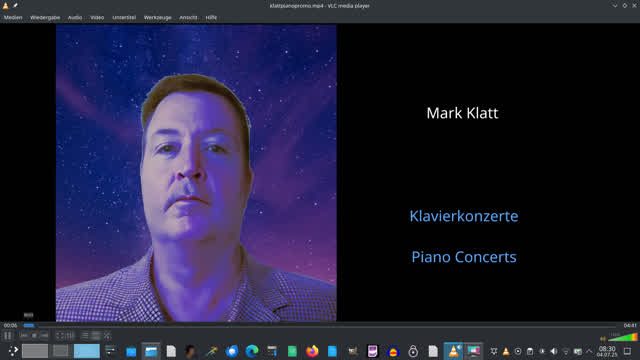Click the elapsed time label 00:06
Screen dimensions: 640x360
(x=10, y=325)
